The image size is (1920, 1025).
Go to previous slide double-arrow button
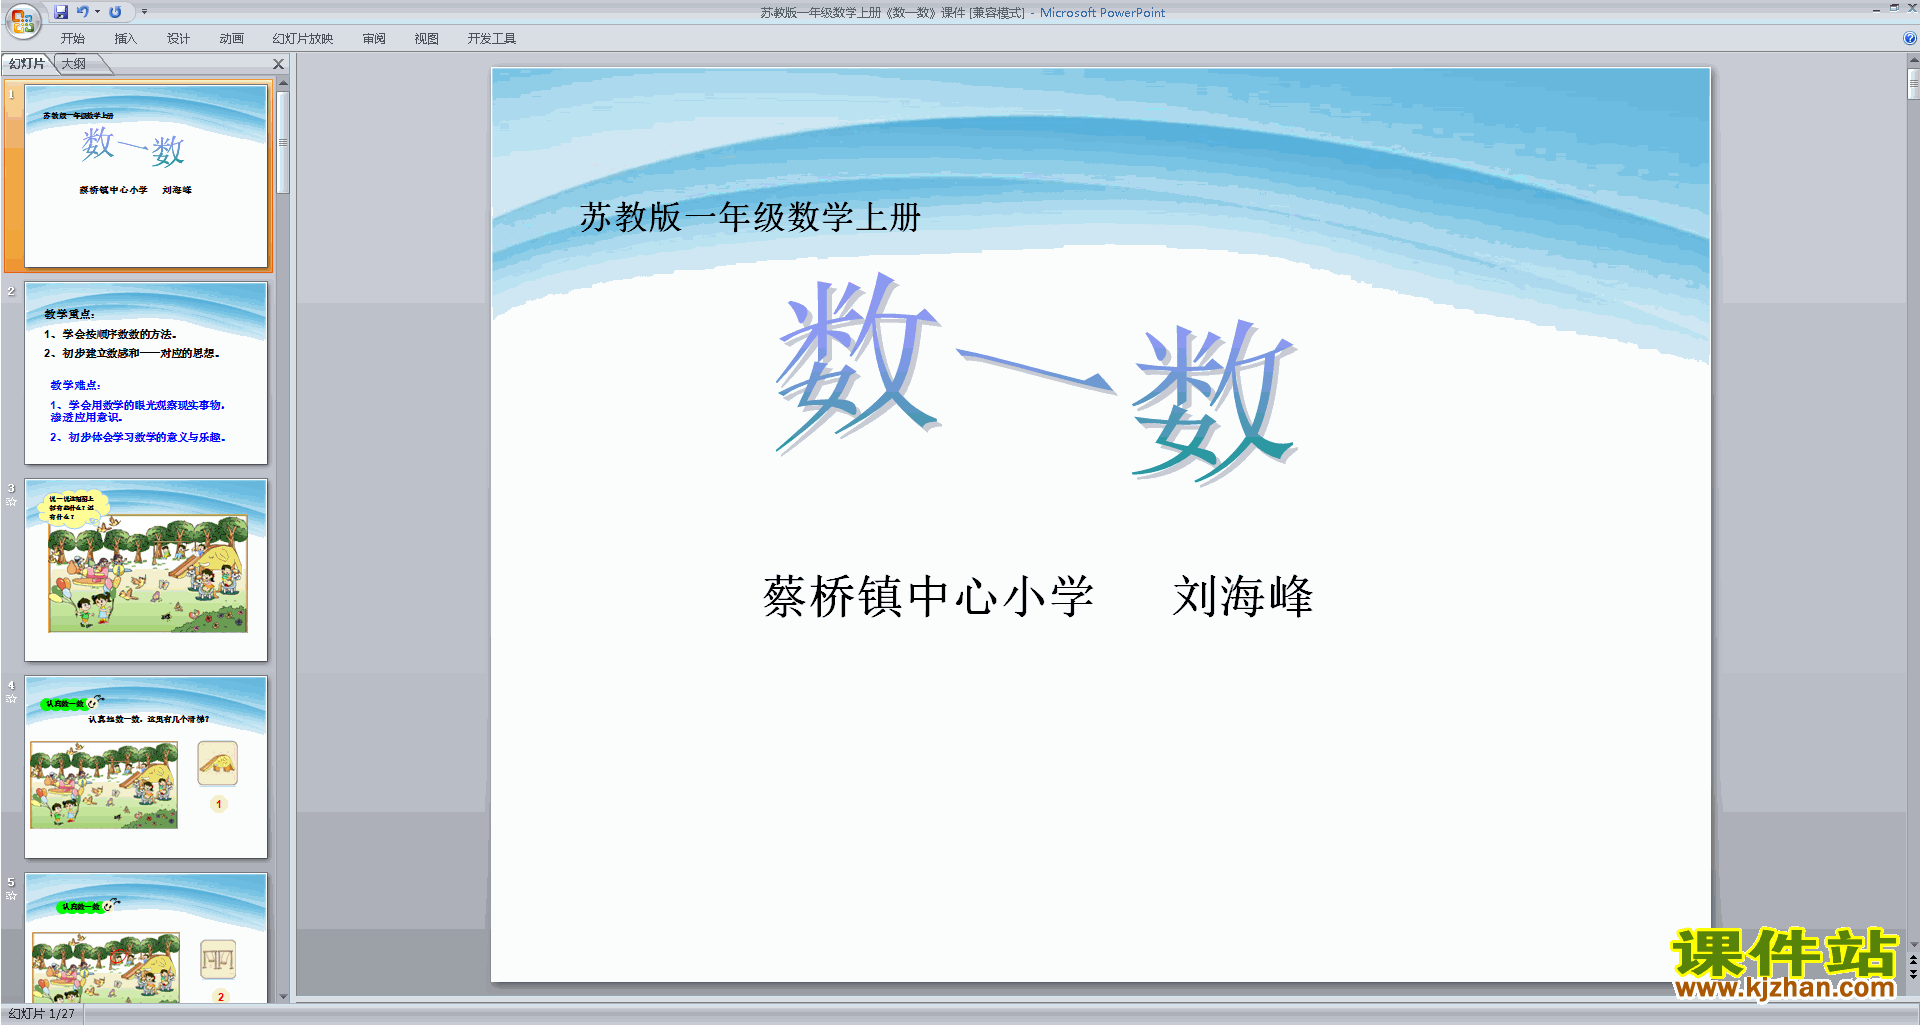1913,960
